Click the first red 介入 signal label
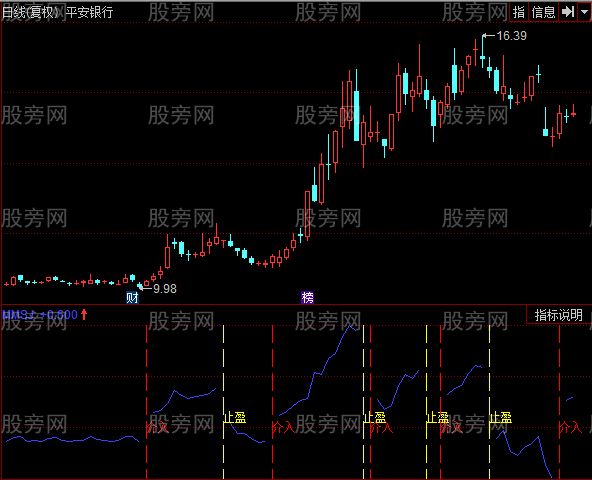The image size is (592, 480). (x=157, y=428)
